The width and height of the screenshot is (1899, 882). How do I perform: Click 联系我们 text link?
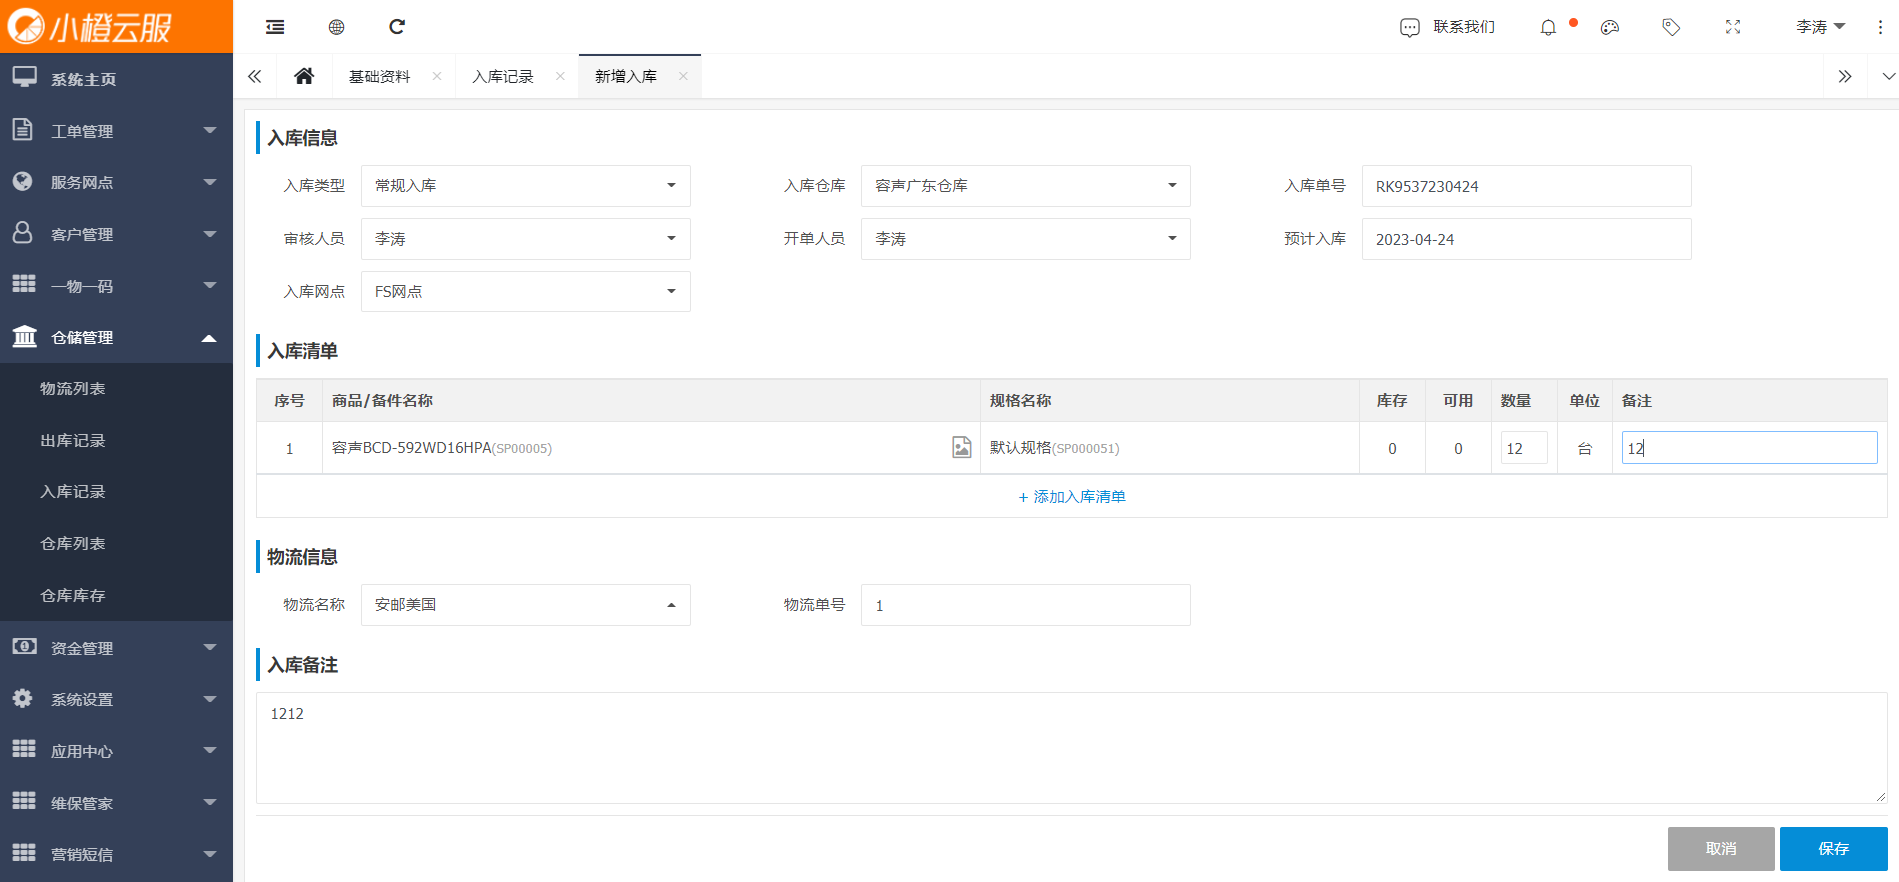click(1464, 27)
